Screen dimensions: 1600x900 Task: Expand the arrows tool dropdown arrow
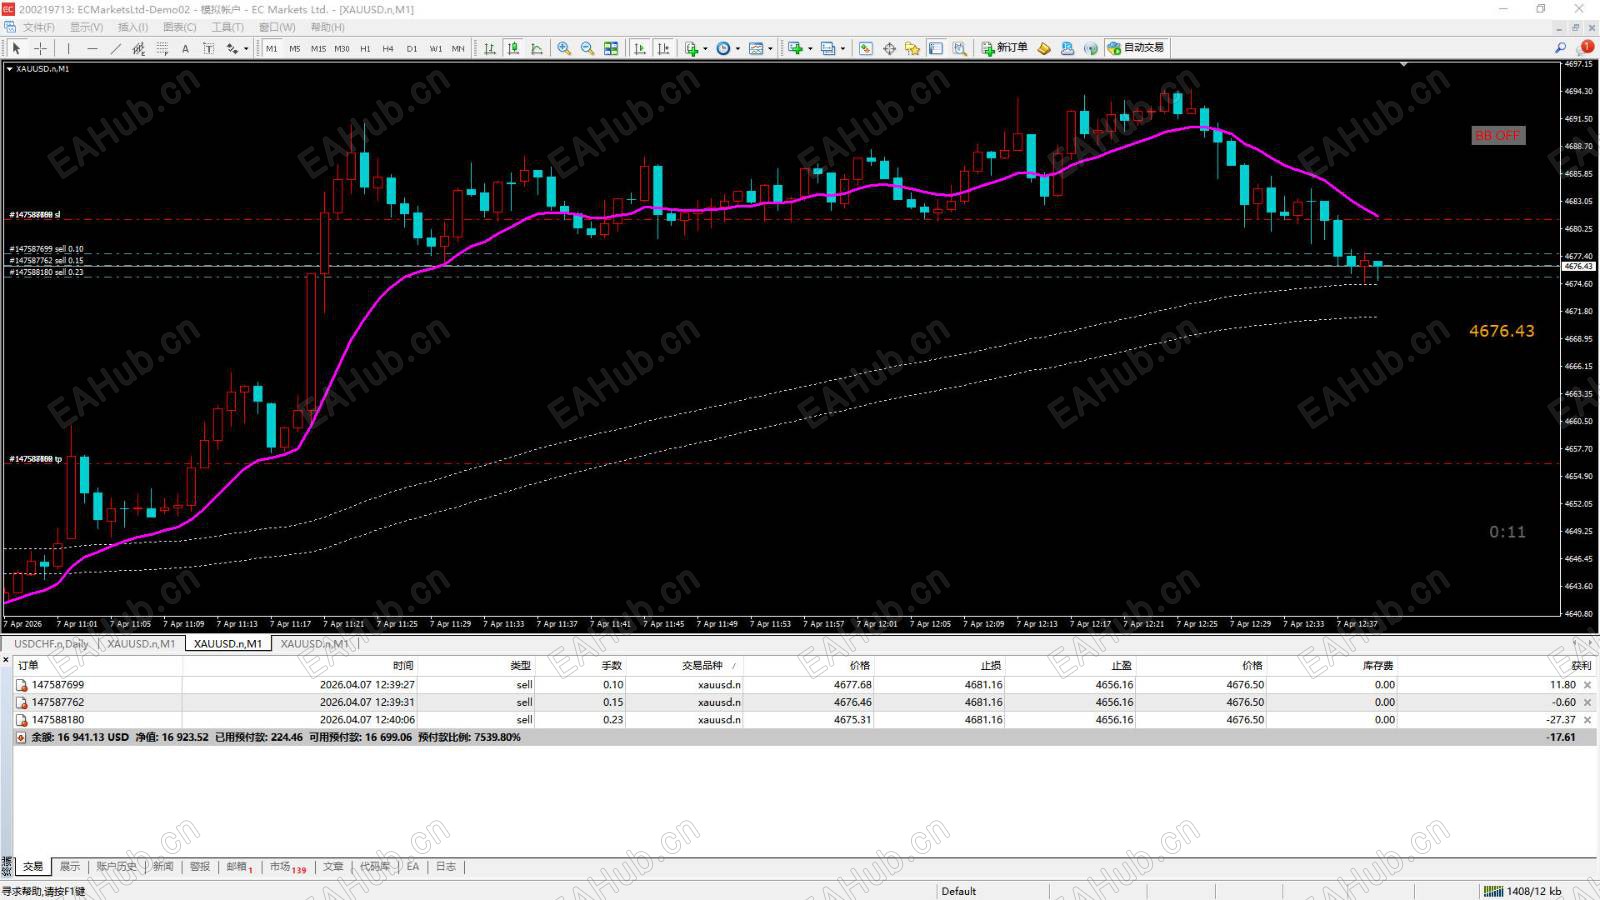point(246,48)
